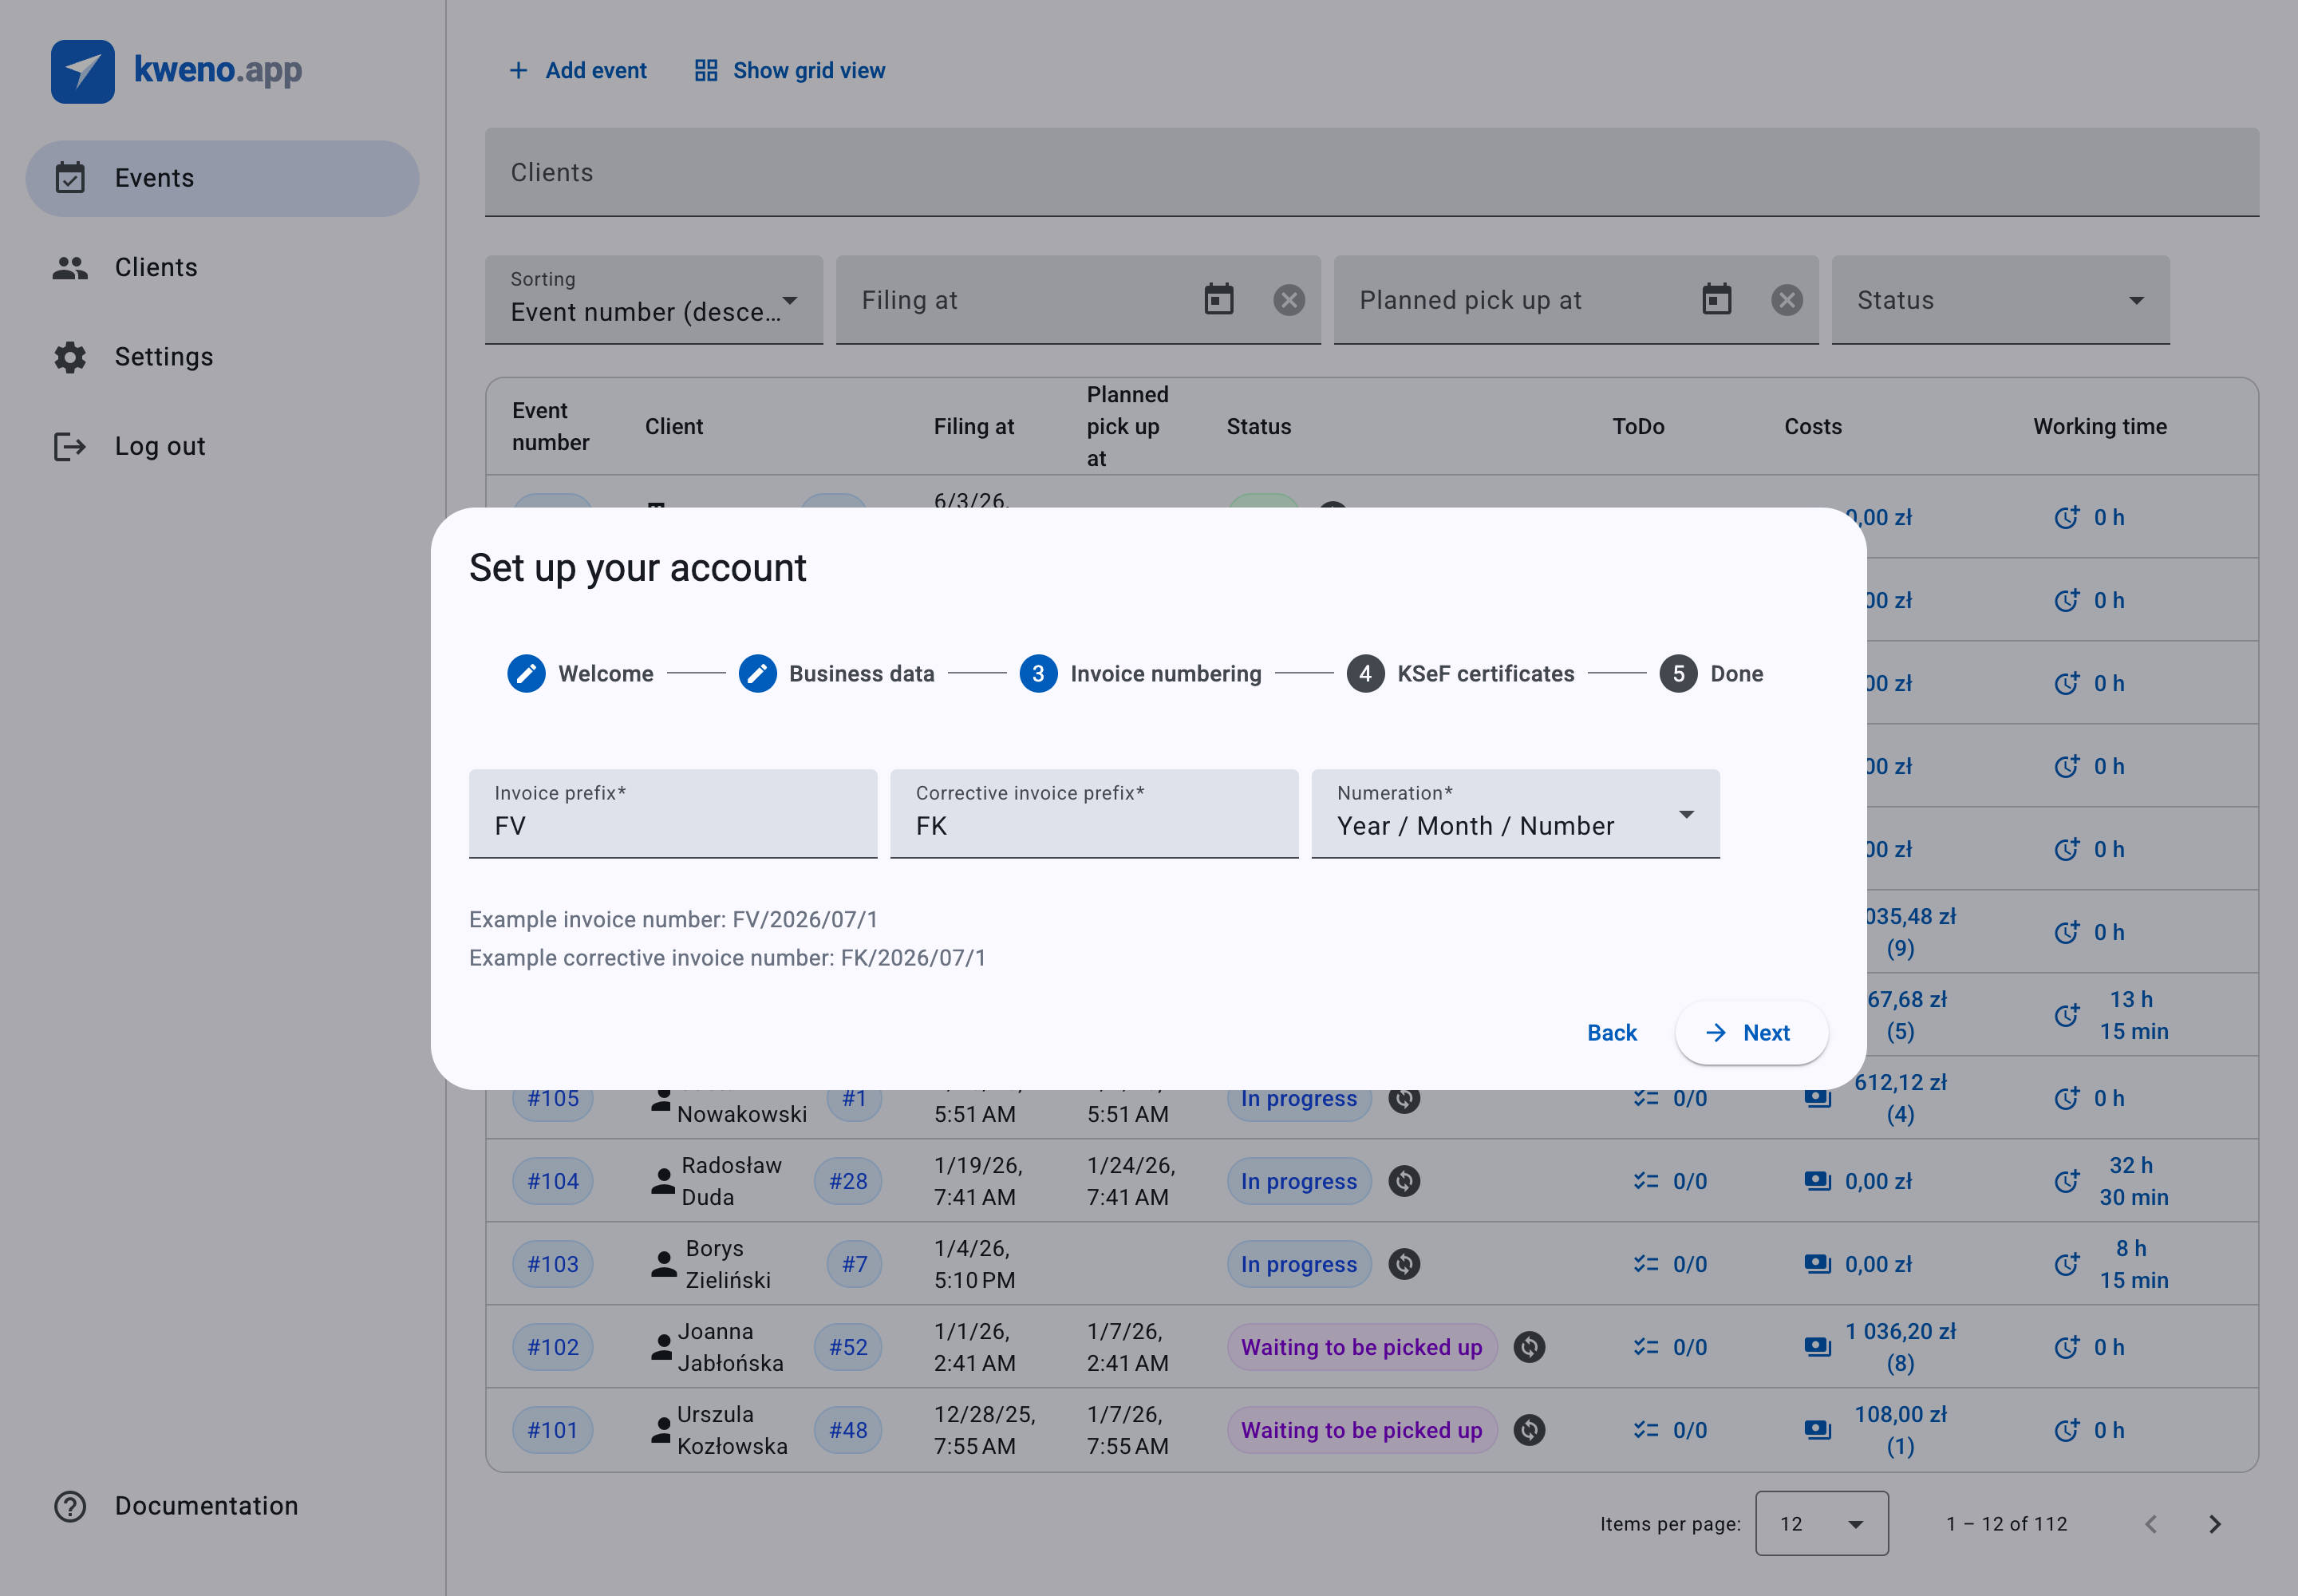Expand the Status filter dropdown

point(2000,300)
